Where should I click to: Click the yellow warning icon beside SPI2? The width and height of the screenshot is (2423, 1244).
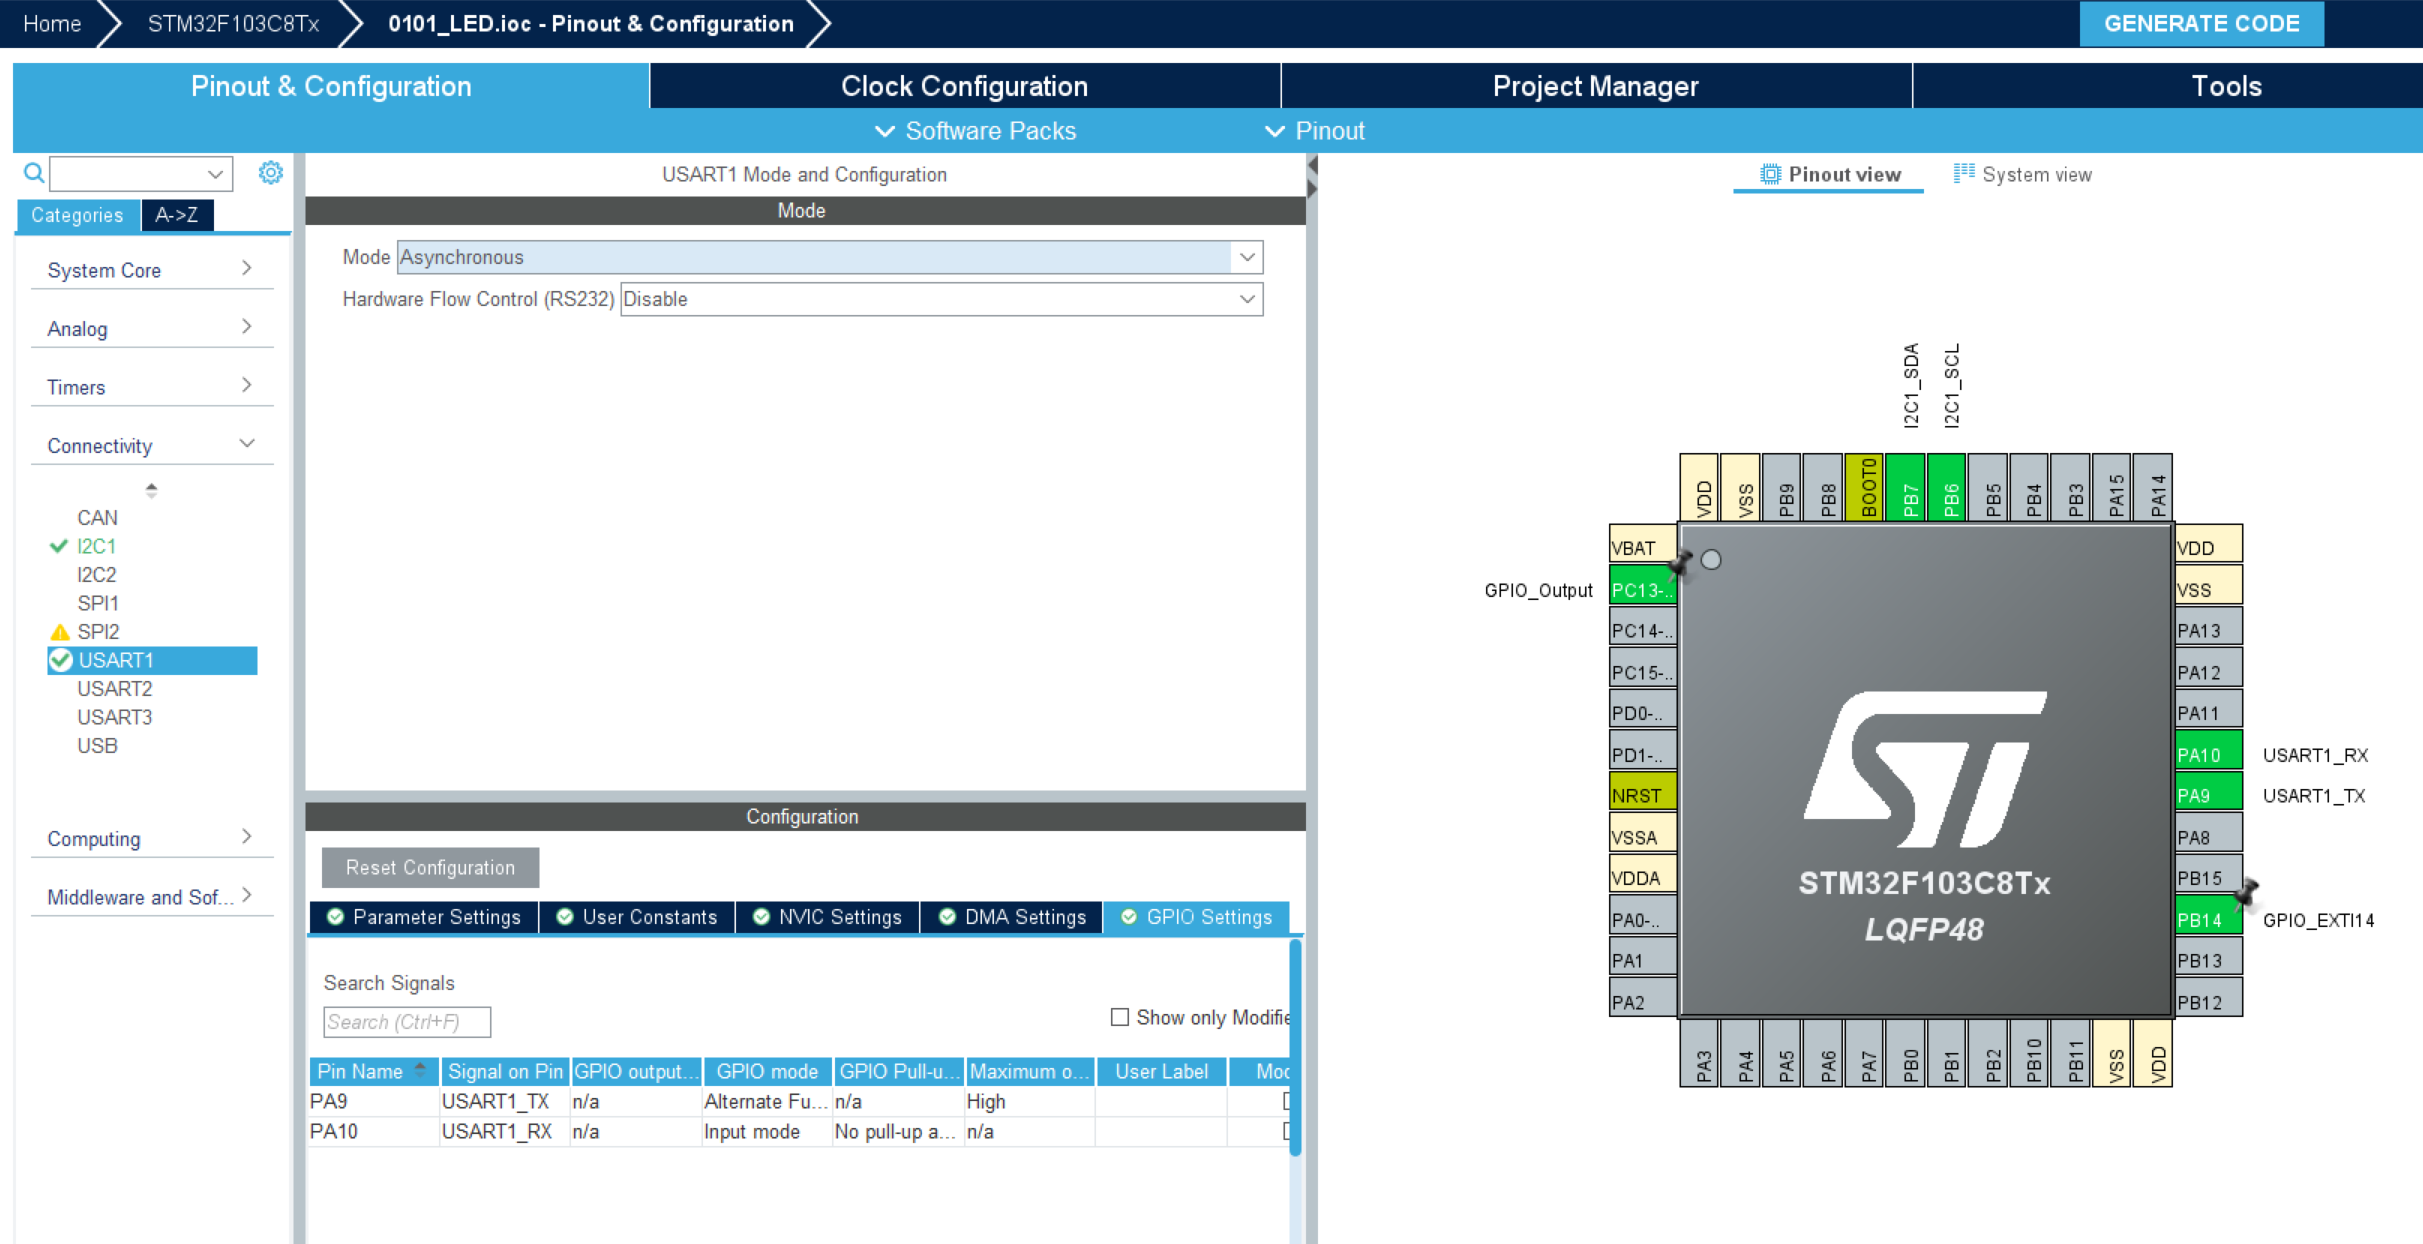59,632
